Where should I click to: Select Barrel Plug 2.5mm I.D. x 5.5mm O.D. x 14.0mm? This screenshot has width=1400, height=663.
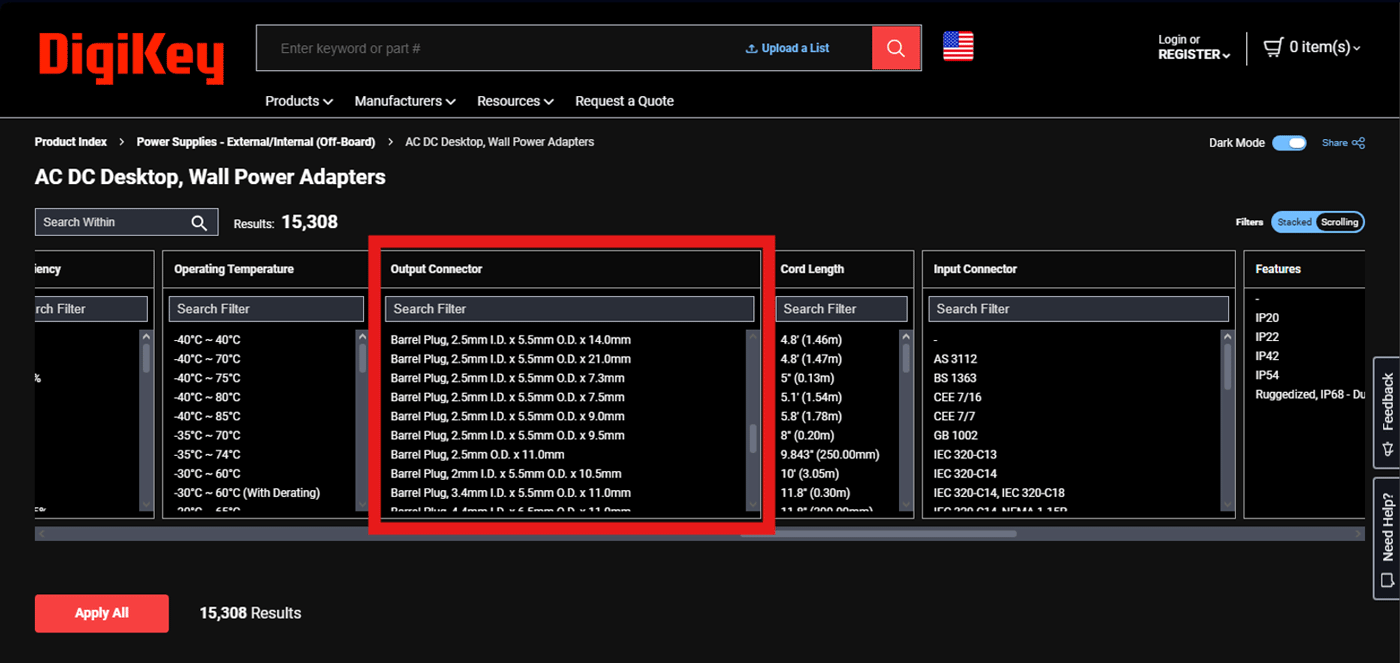click(511, 340)
